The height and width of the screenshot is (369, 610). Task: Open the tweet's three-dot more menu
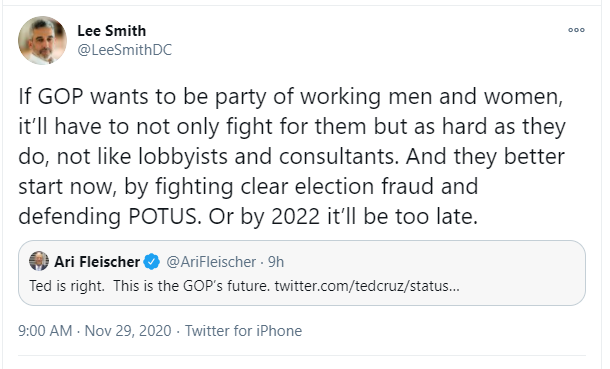(576, 30)
